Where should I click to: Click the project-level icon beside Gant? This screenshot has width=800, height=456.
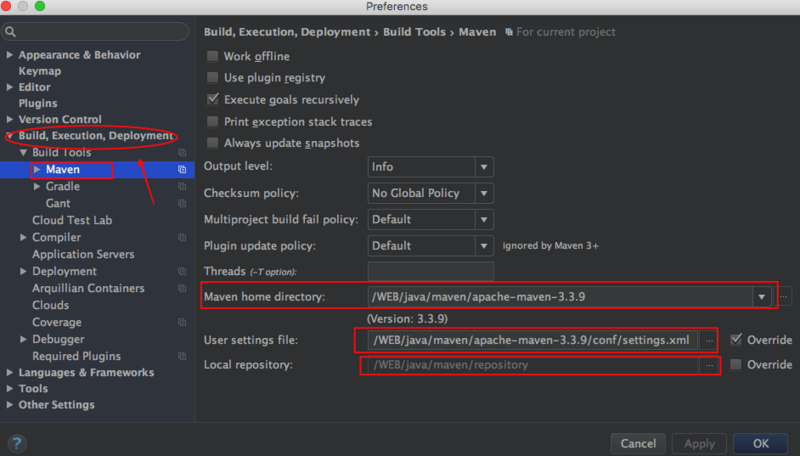click(182, 204)
